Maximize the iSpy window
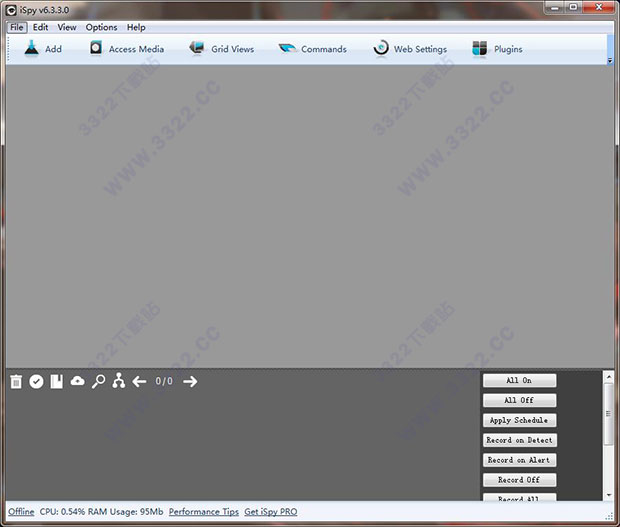This screenshot has height=527, width=620. coord(574,8)
